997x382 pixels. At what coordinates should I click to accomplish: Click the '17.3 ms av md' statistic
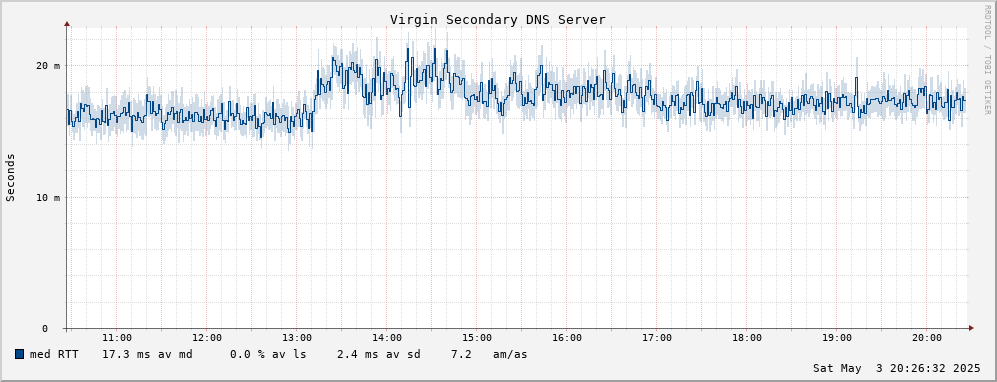click(147, 354)
